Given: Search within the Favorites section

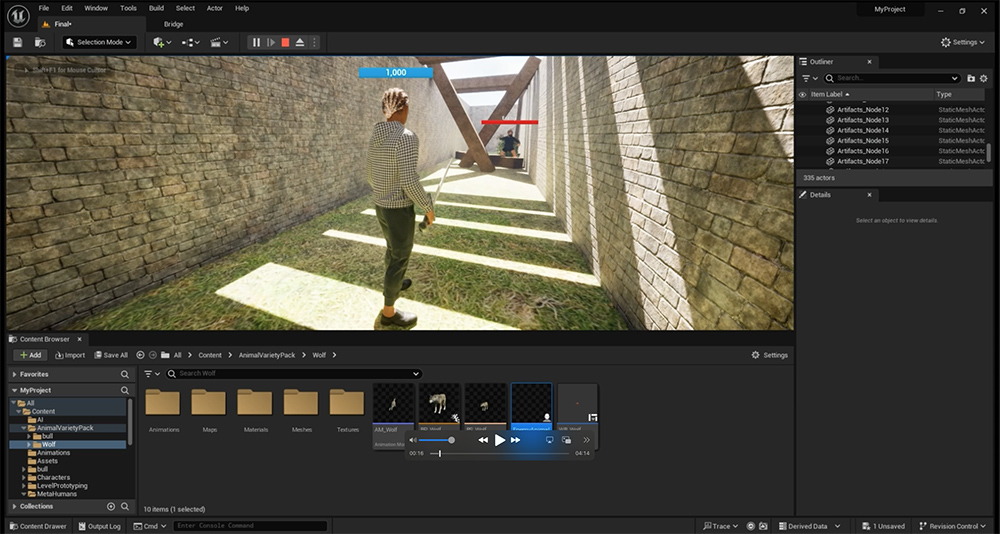Looking at the screenshot, I should tap(125, 375).
